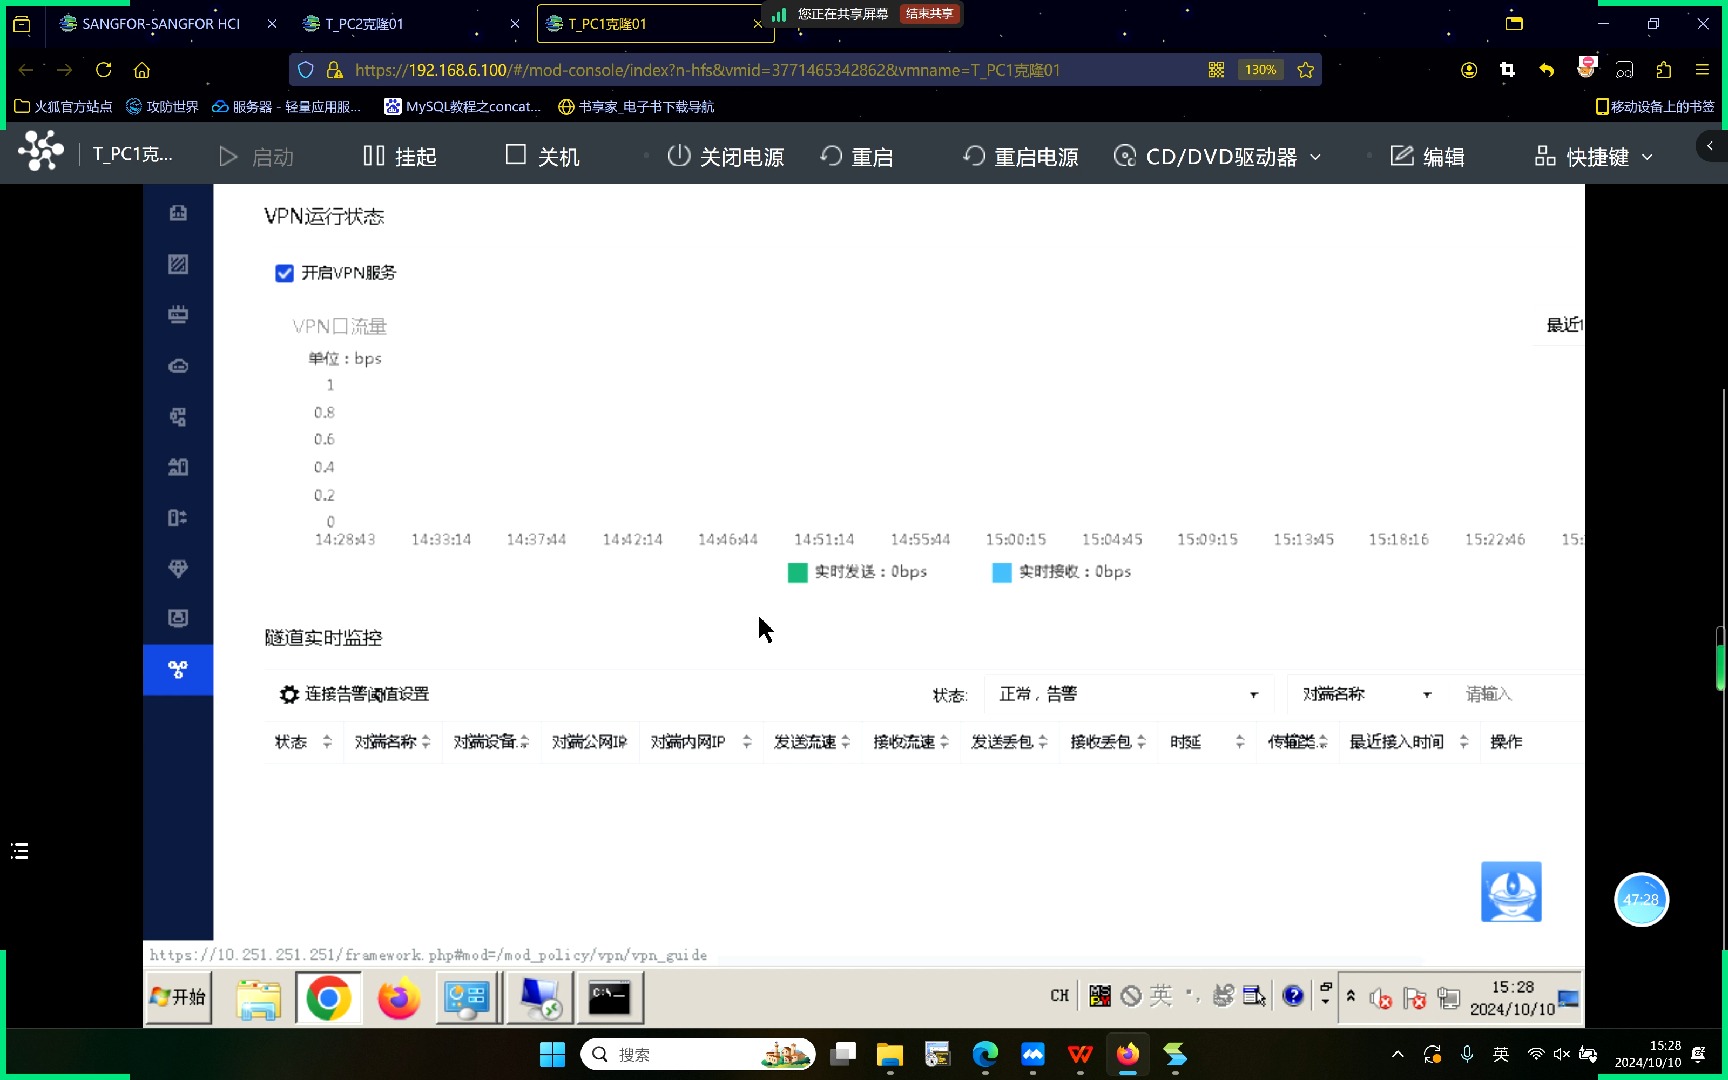The height and width of the screenshot is (1080, 1728).
Task: Click the 130% zoom level indicator
Action: click(1260, 70)
